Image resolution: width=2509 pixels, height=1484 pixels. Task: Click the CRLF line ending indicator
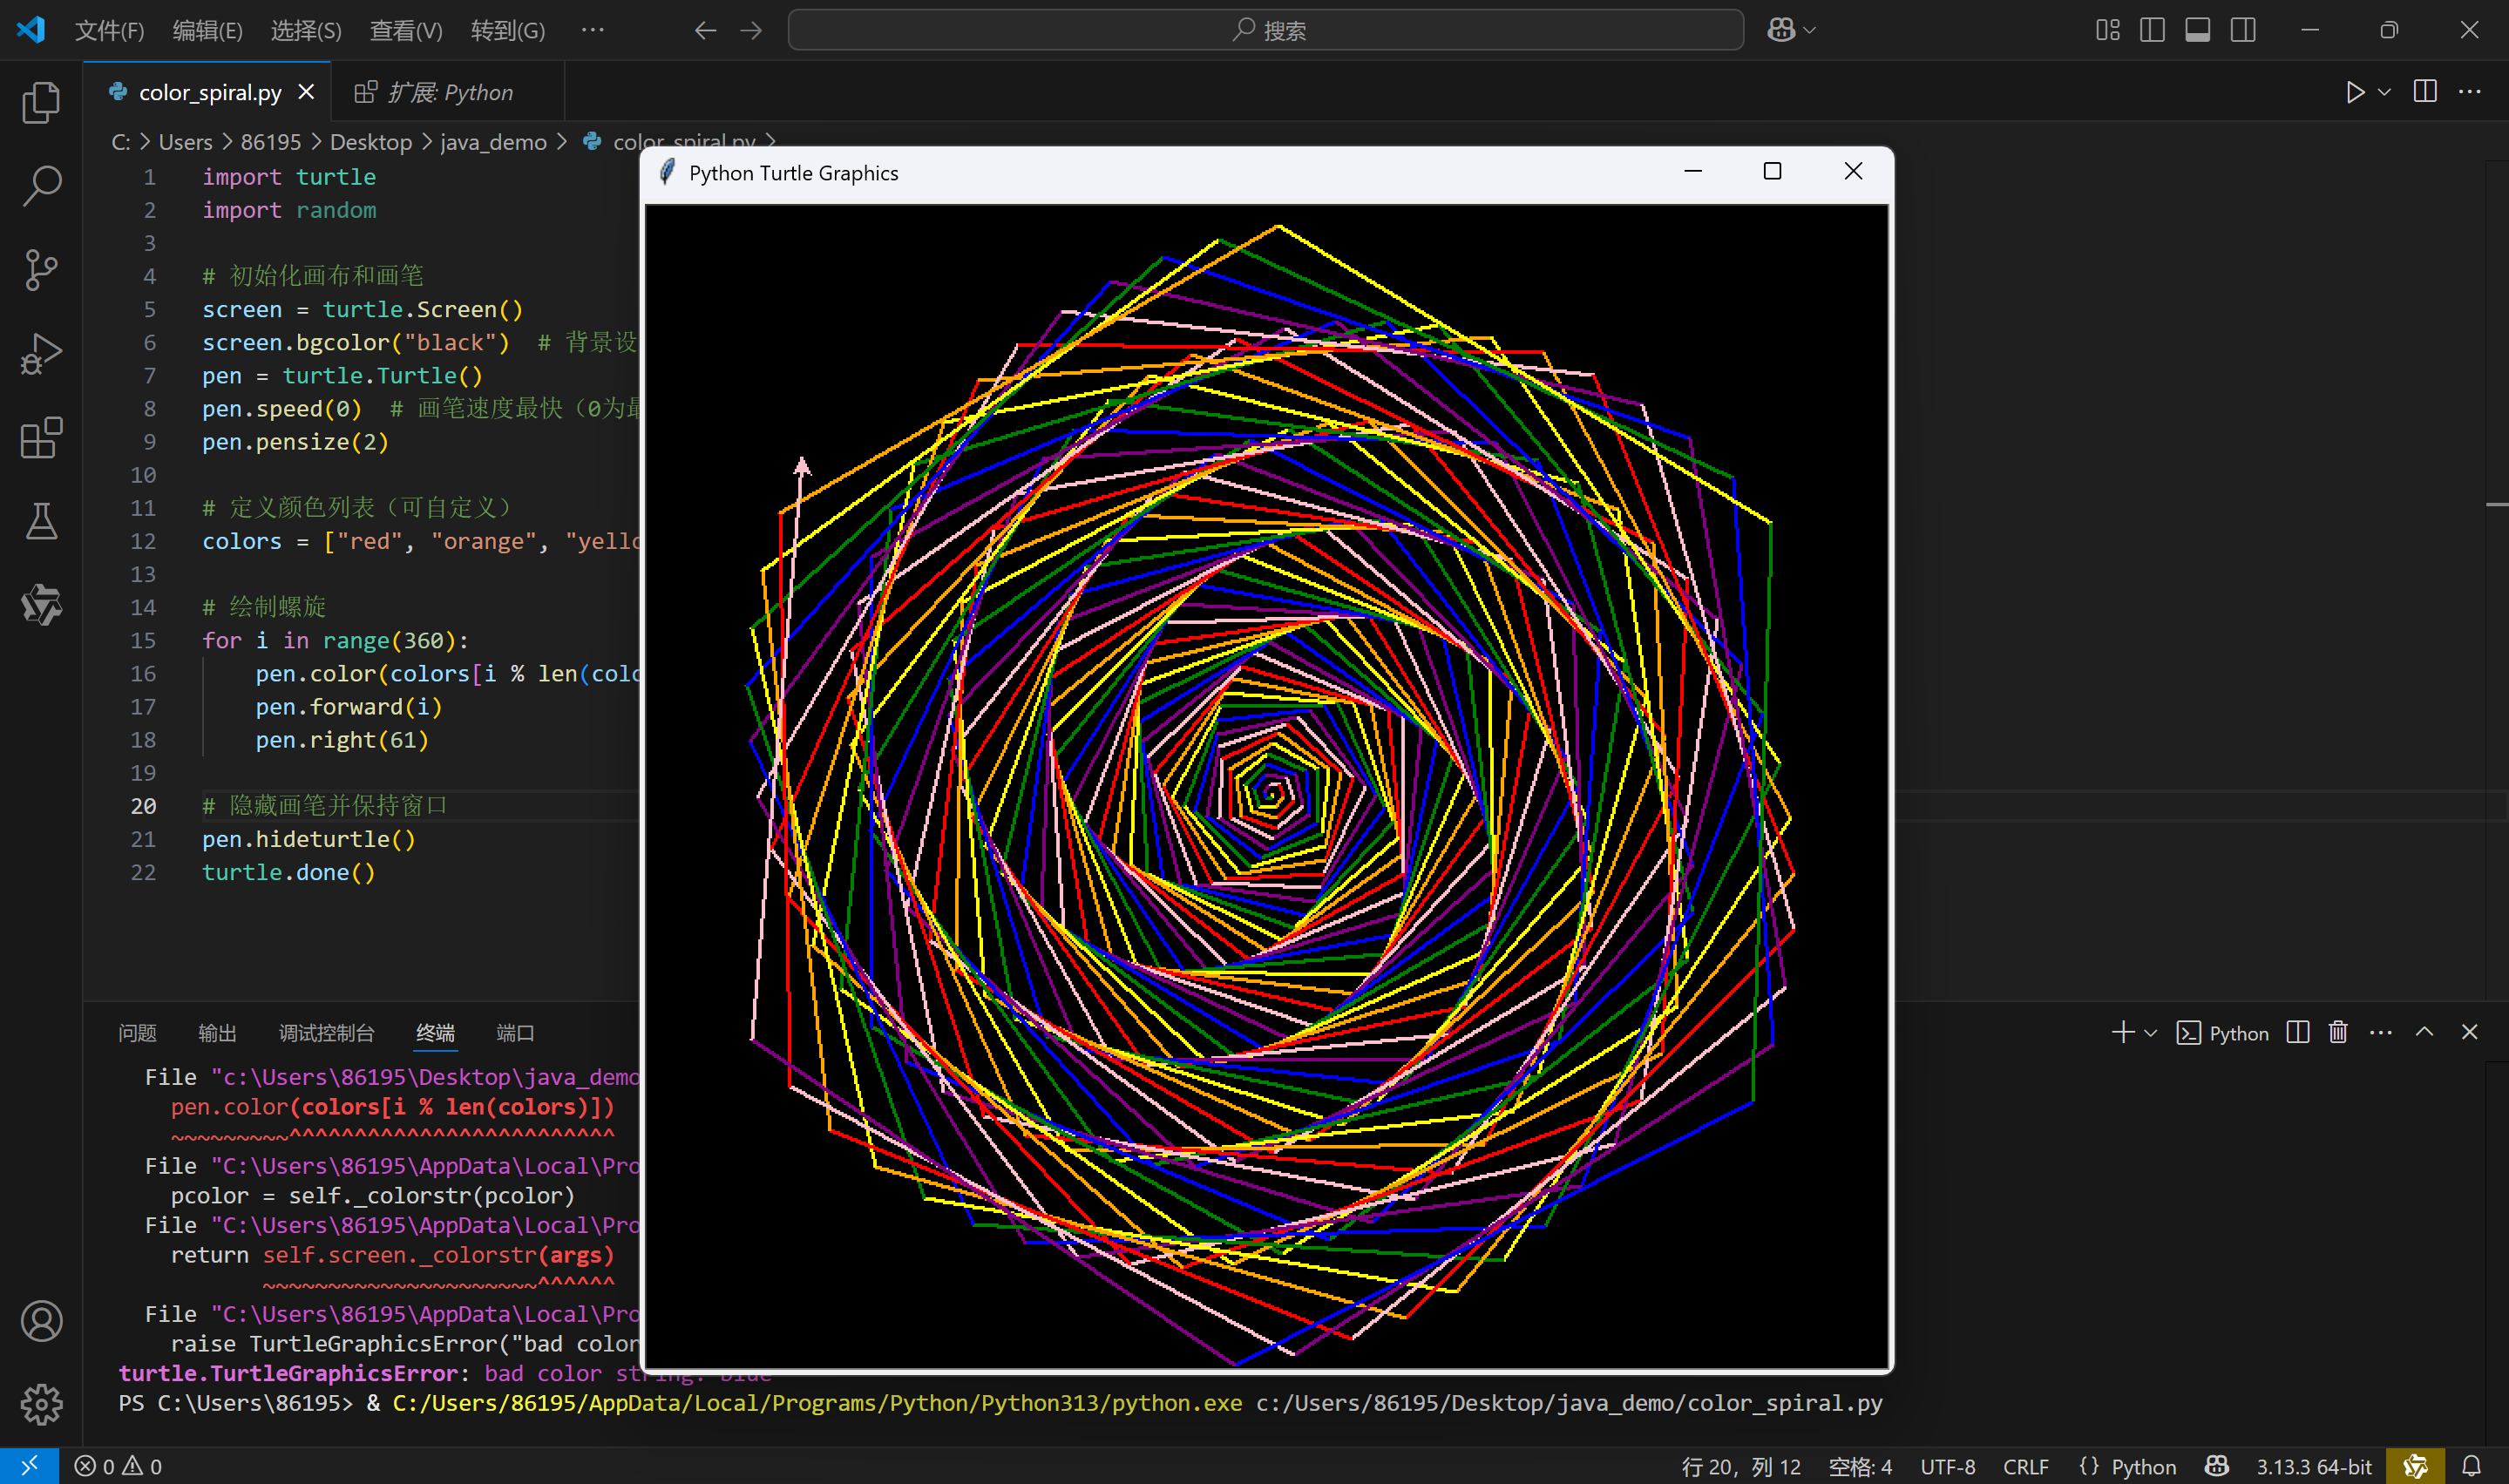2025,1466
